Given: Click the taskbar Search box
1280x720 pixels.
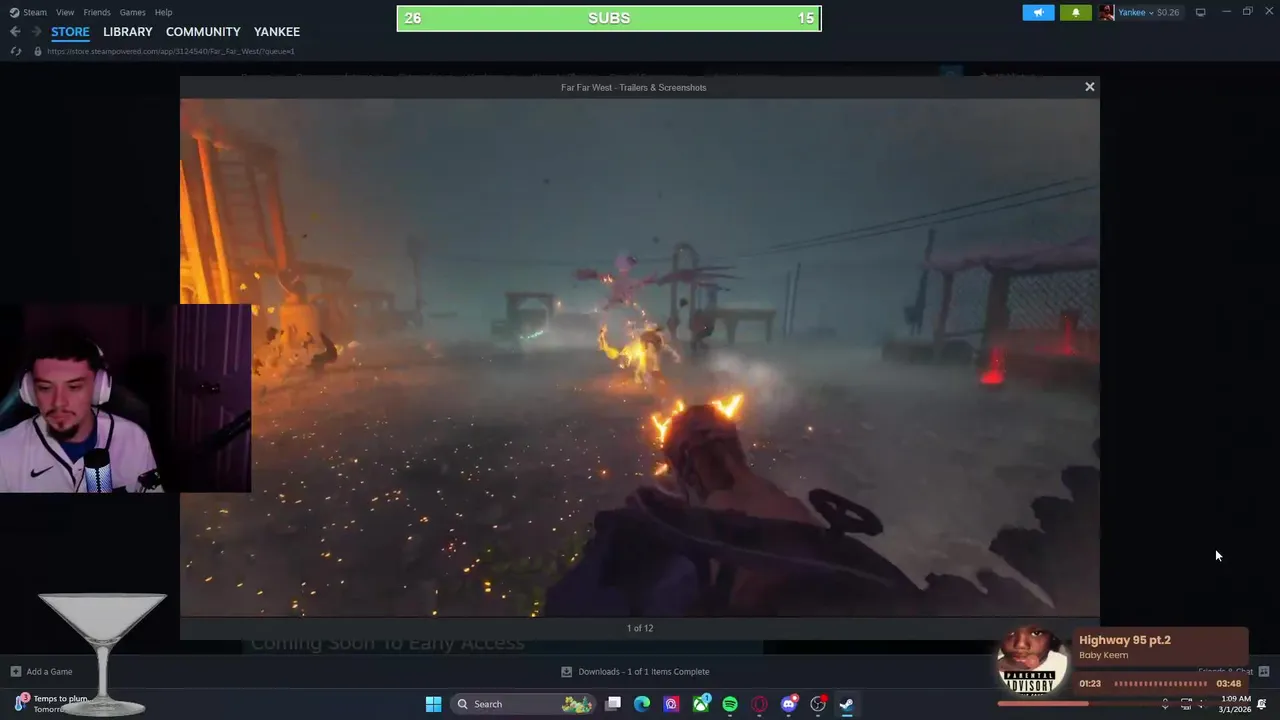Looking at the screenshot, I should point(523,704).
